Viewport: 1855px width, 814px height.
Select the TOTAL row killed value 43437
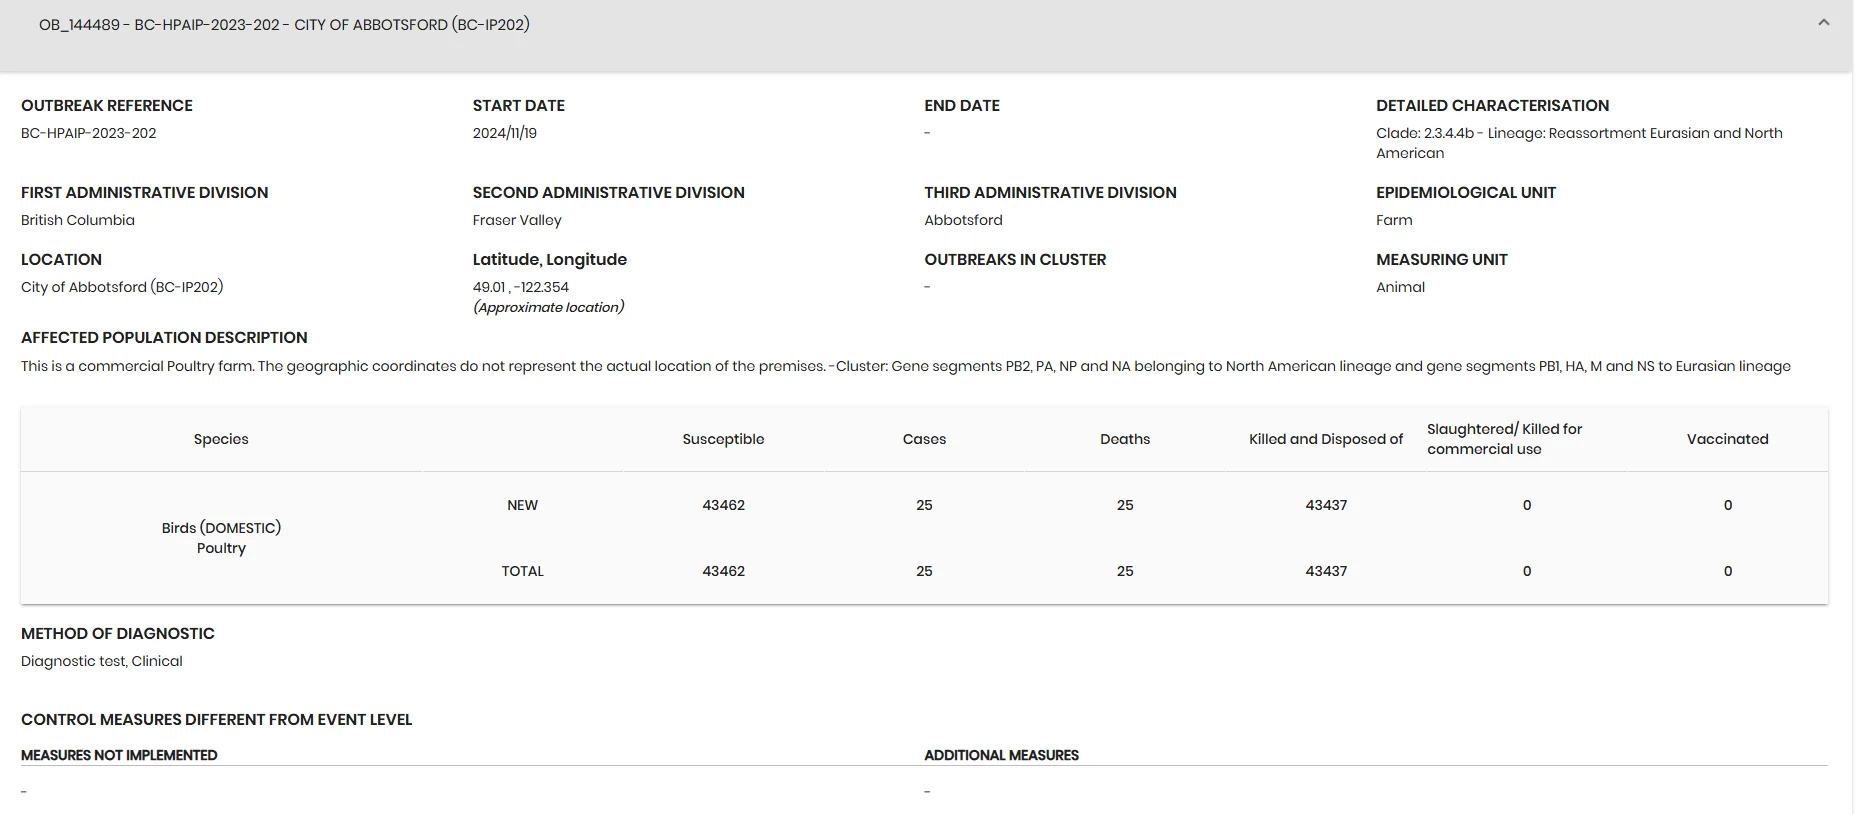[x=1326, y=571]
